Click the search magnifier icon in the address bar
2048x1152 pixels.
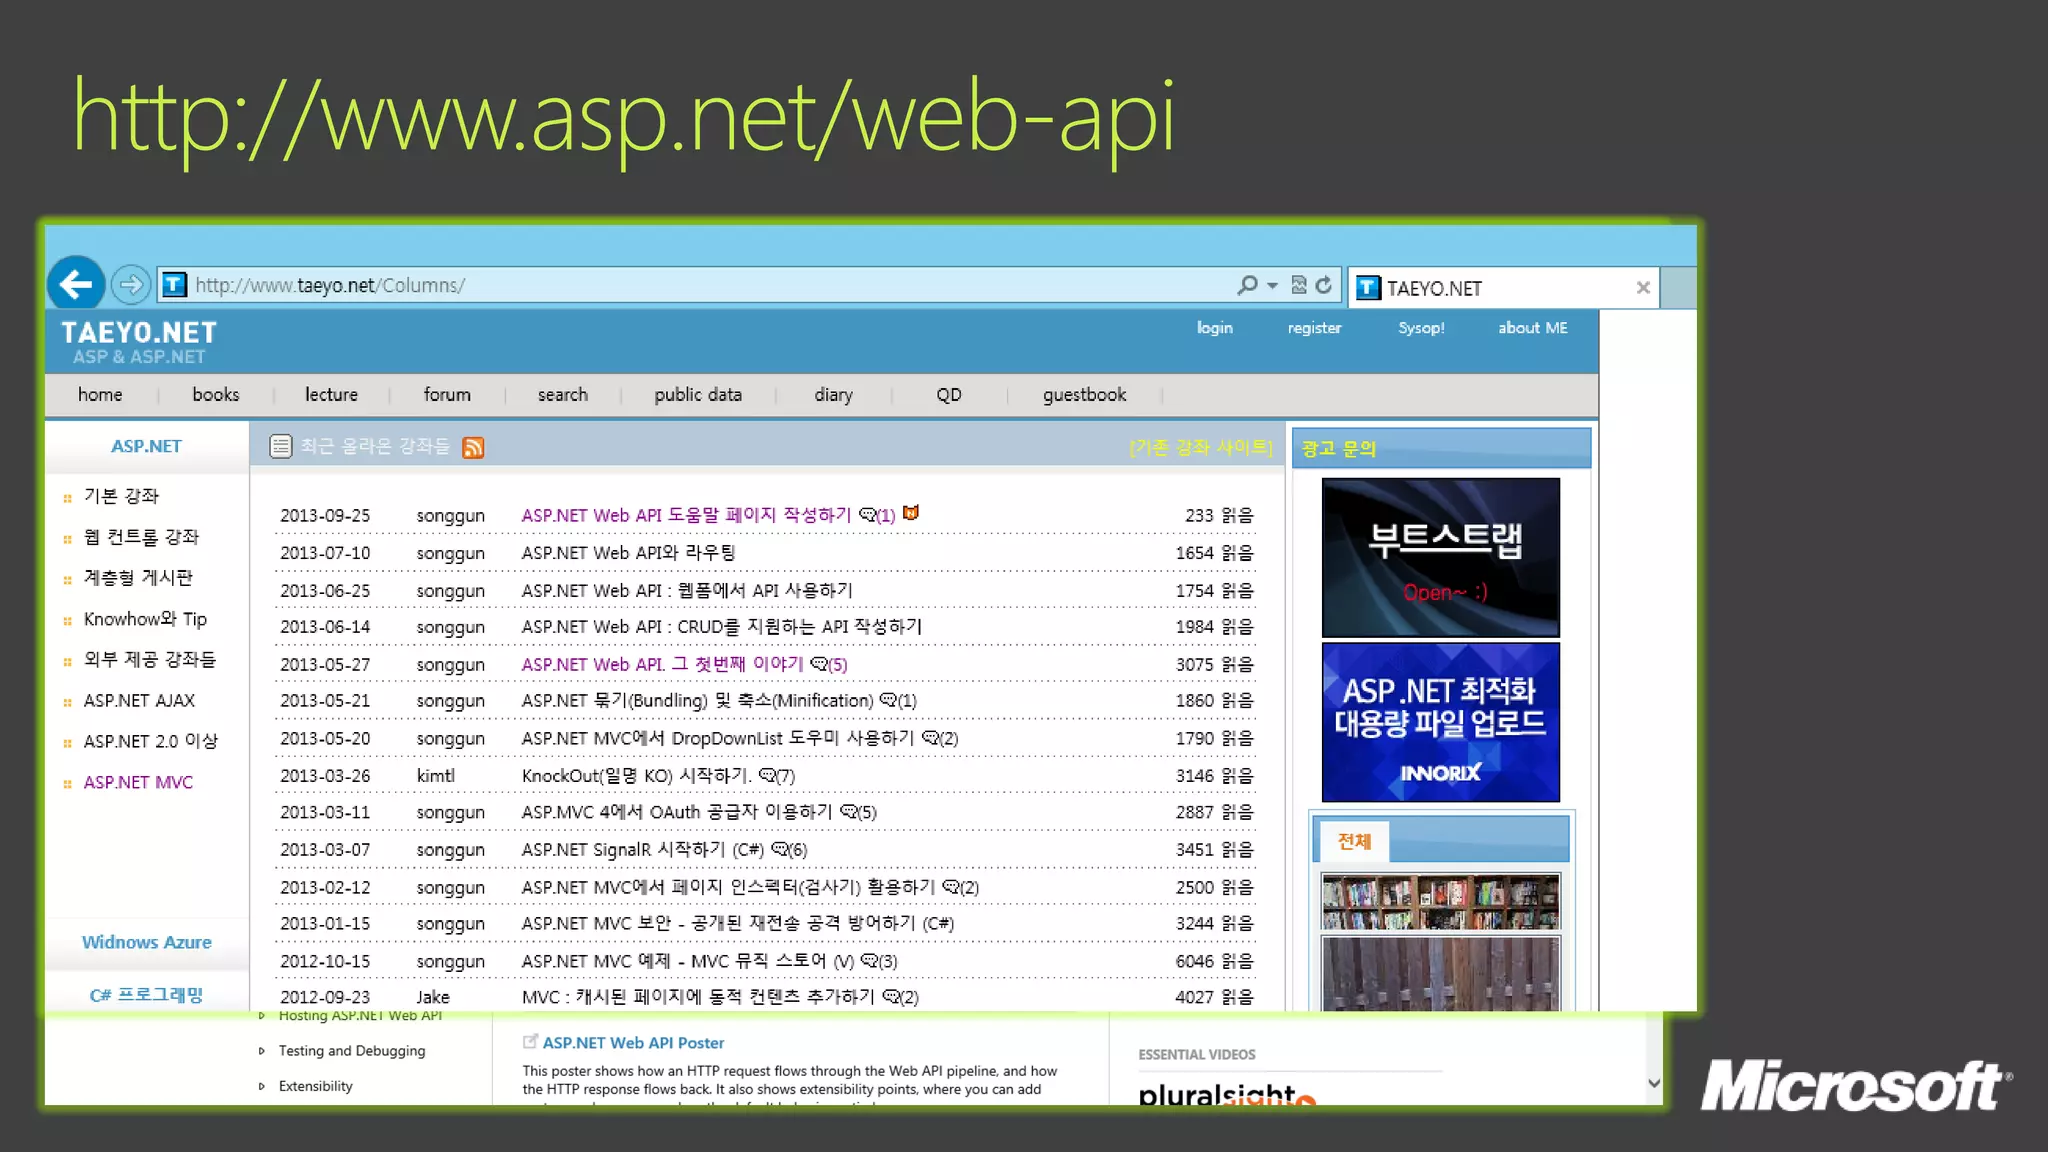[1247, 285]
